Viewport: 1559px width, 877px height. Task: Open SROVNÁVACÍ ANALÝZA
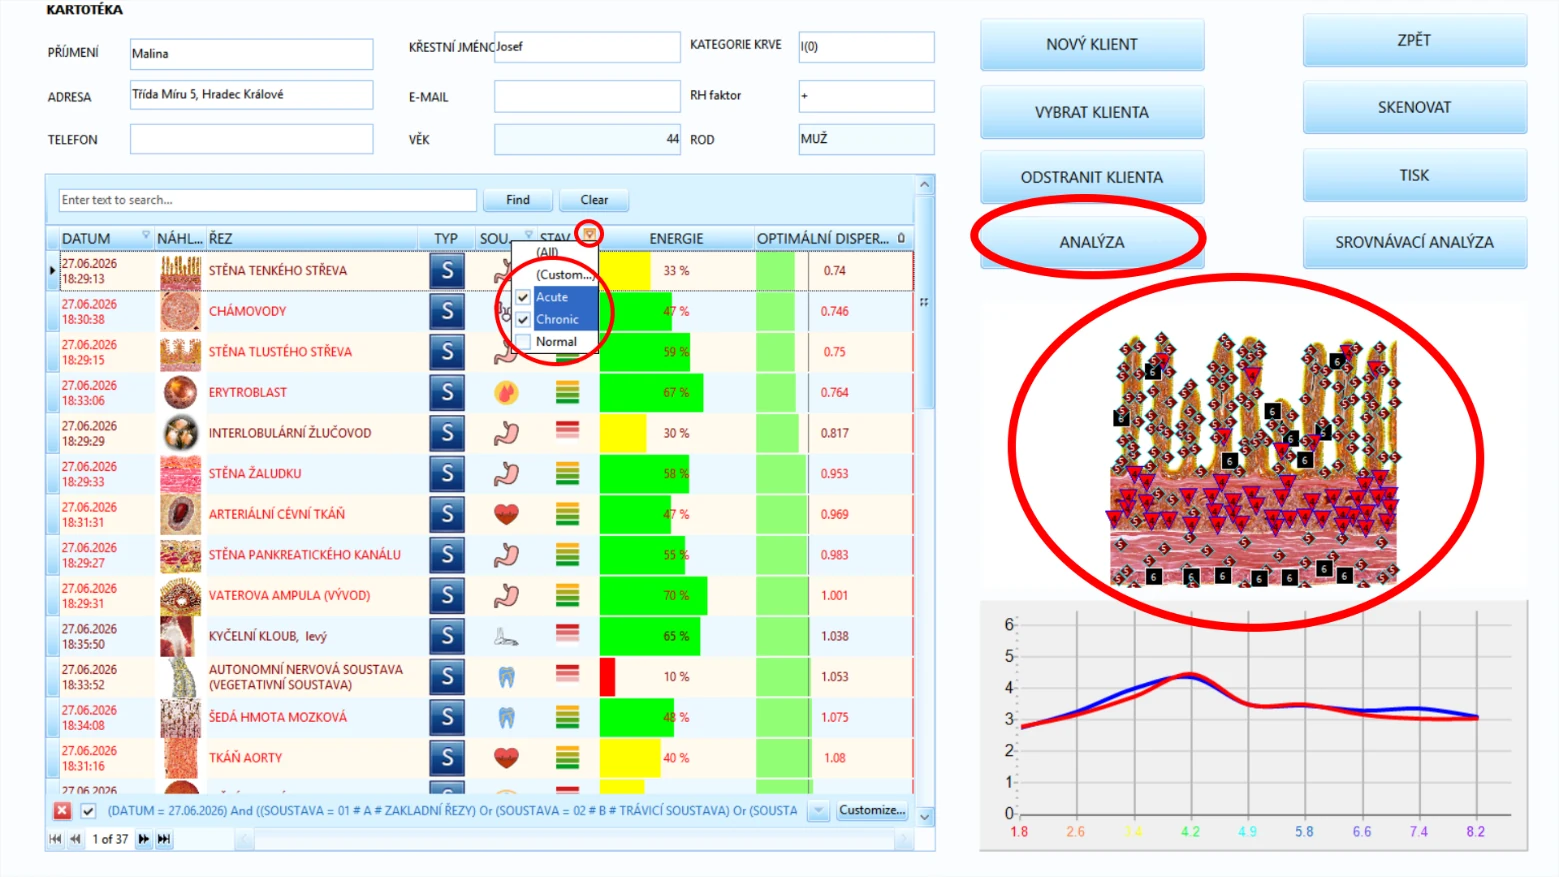click(x=1414, y=242)
